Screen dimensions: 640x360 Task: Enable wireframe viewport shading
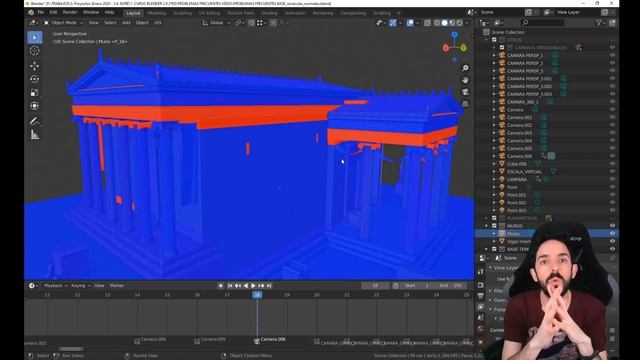tap(437, 23)
